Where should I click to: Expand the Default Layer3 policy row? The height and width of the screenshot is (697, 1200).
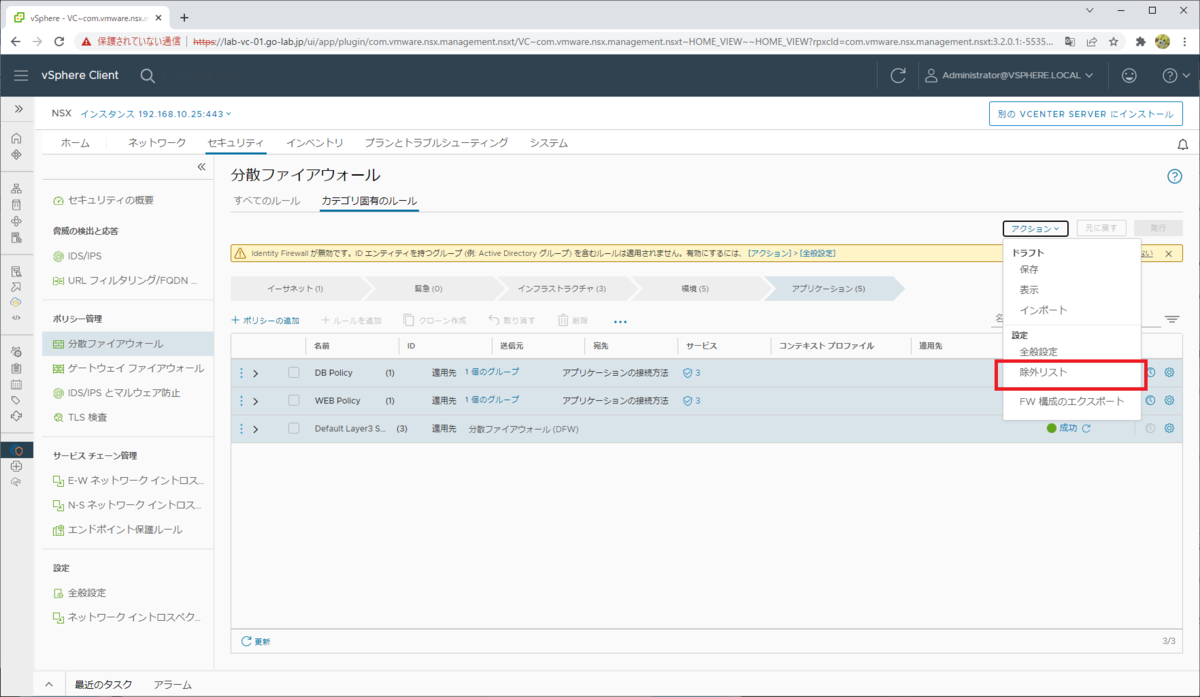[x=256, y=428]
